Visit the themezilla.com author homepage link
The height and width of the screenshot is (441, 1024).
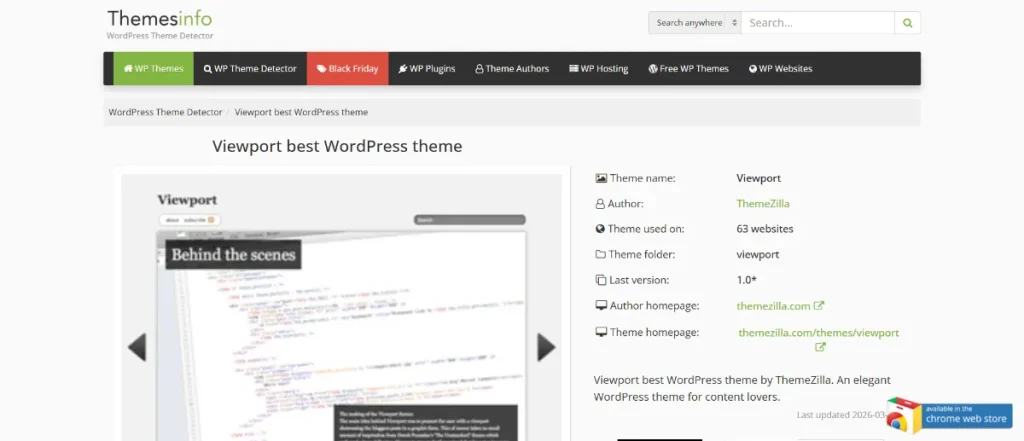point(773,306)
